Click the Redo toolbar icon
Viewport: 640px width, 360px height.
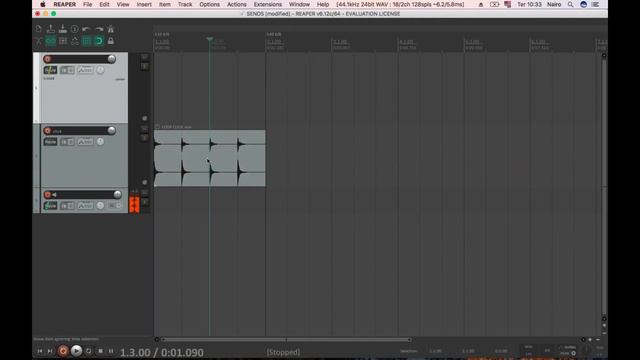click(x=99, y=29)
